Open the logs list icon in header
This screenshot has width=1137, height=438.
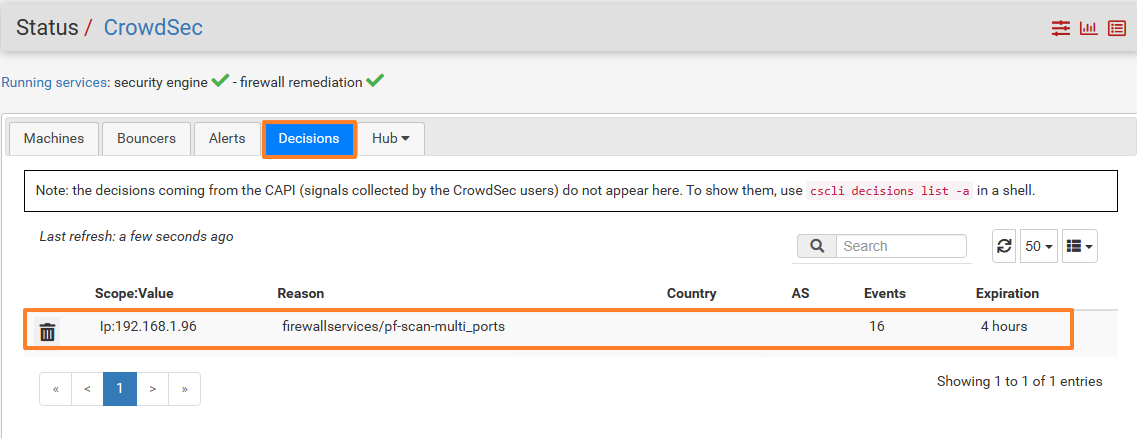(1116, 28)
